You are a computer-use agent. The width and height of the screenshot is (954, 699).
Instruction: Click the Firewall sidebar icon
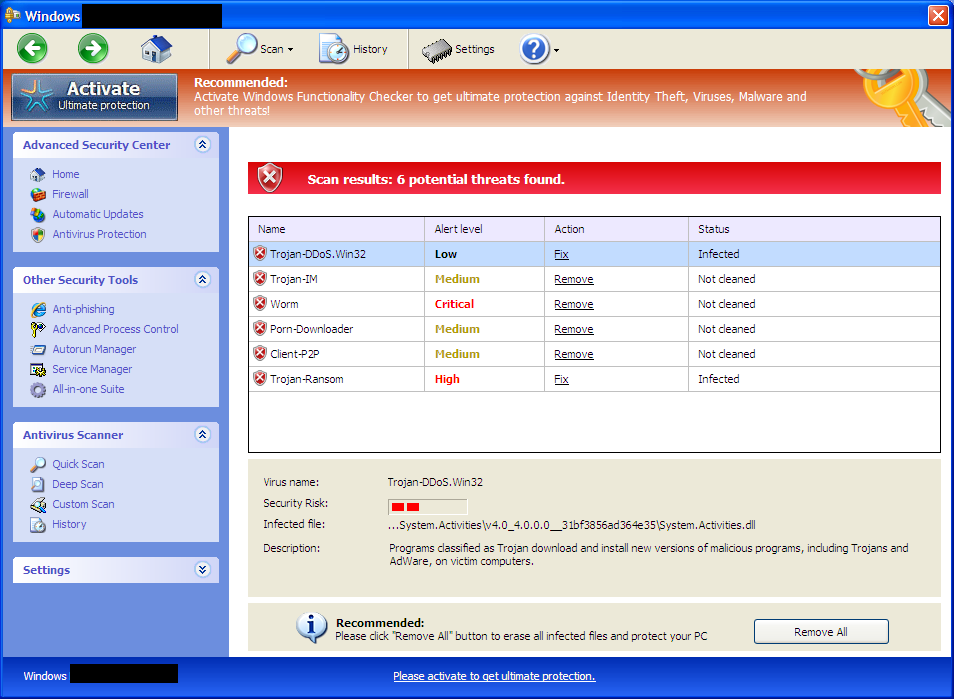[x=38, y=194]
